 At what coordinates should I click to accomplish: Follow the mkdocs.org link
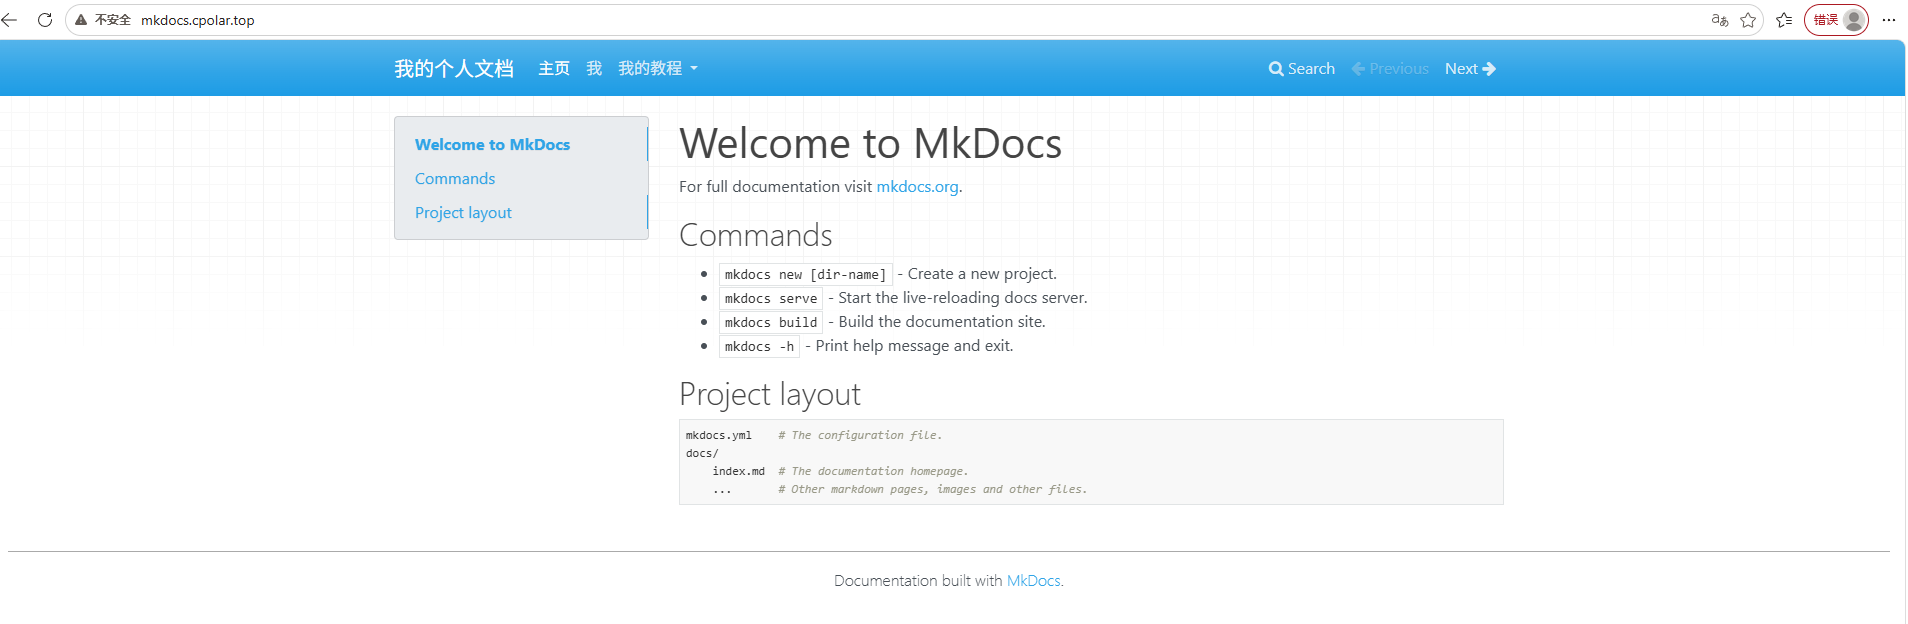coord(917,187)
